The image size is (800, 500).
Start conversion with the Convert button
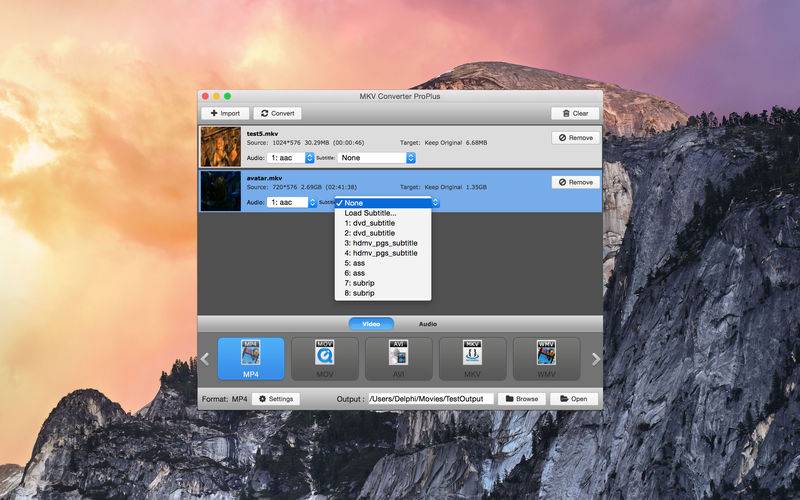(x=278, y=113)
